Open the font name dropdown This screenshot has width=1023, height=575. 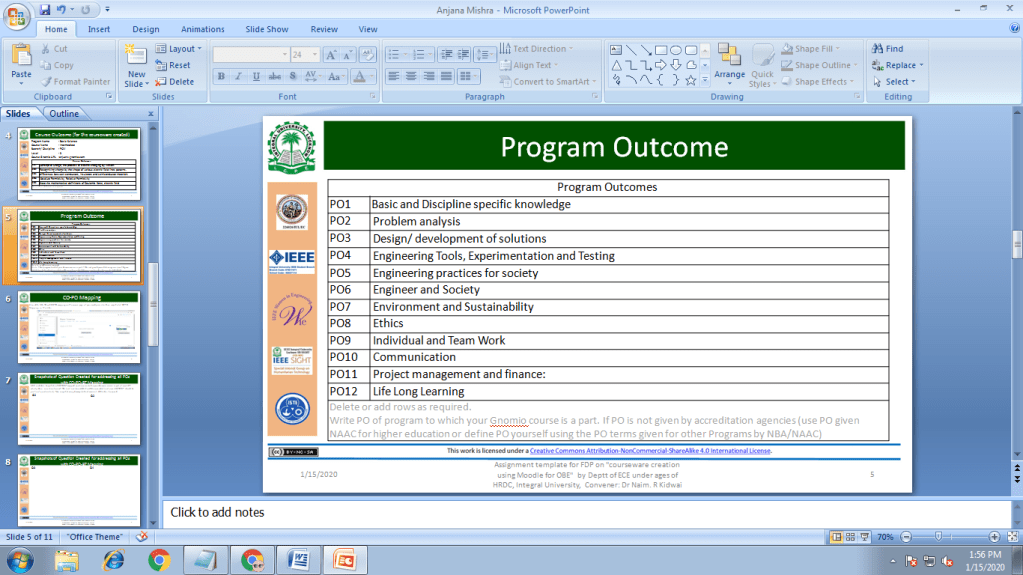tap(284, 55)
